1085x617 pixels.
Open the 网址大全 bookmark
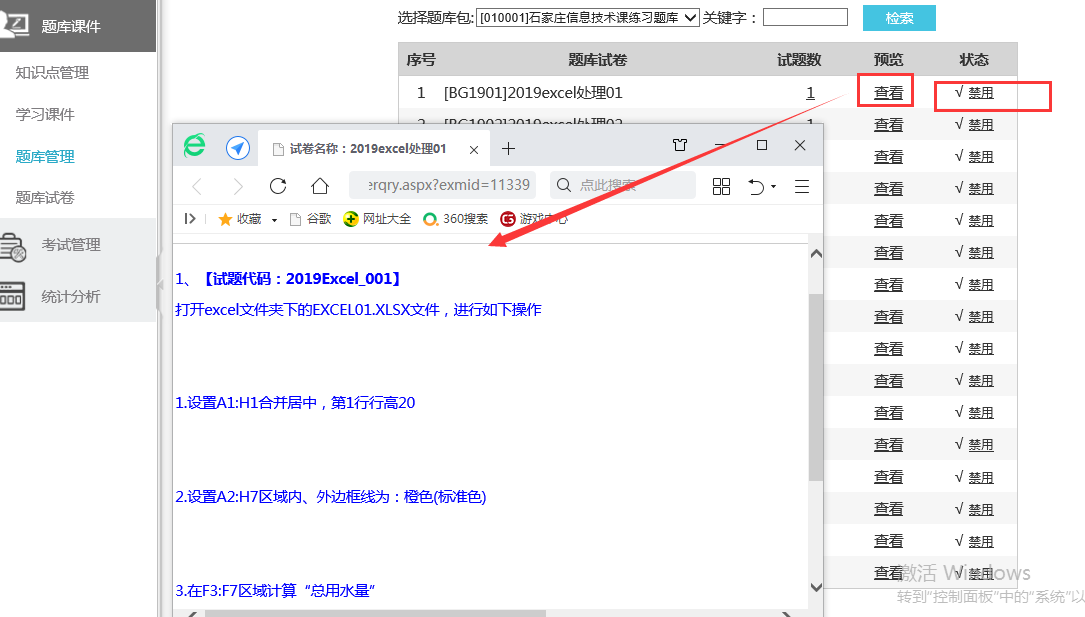(x=377, y=219)
